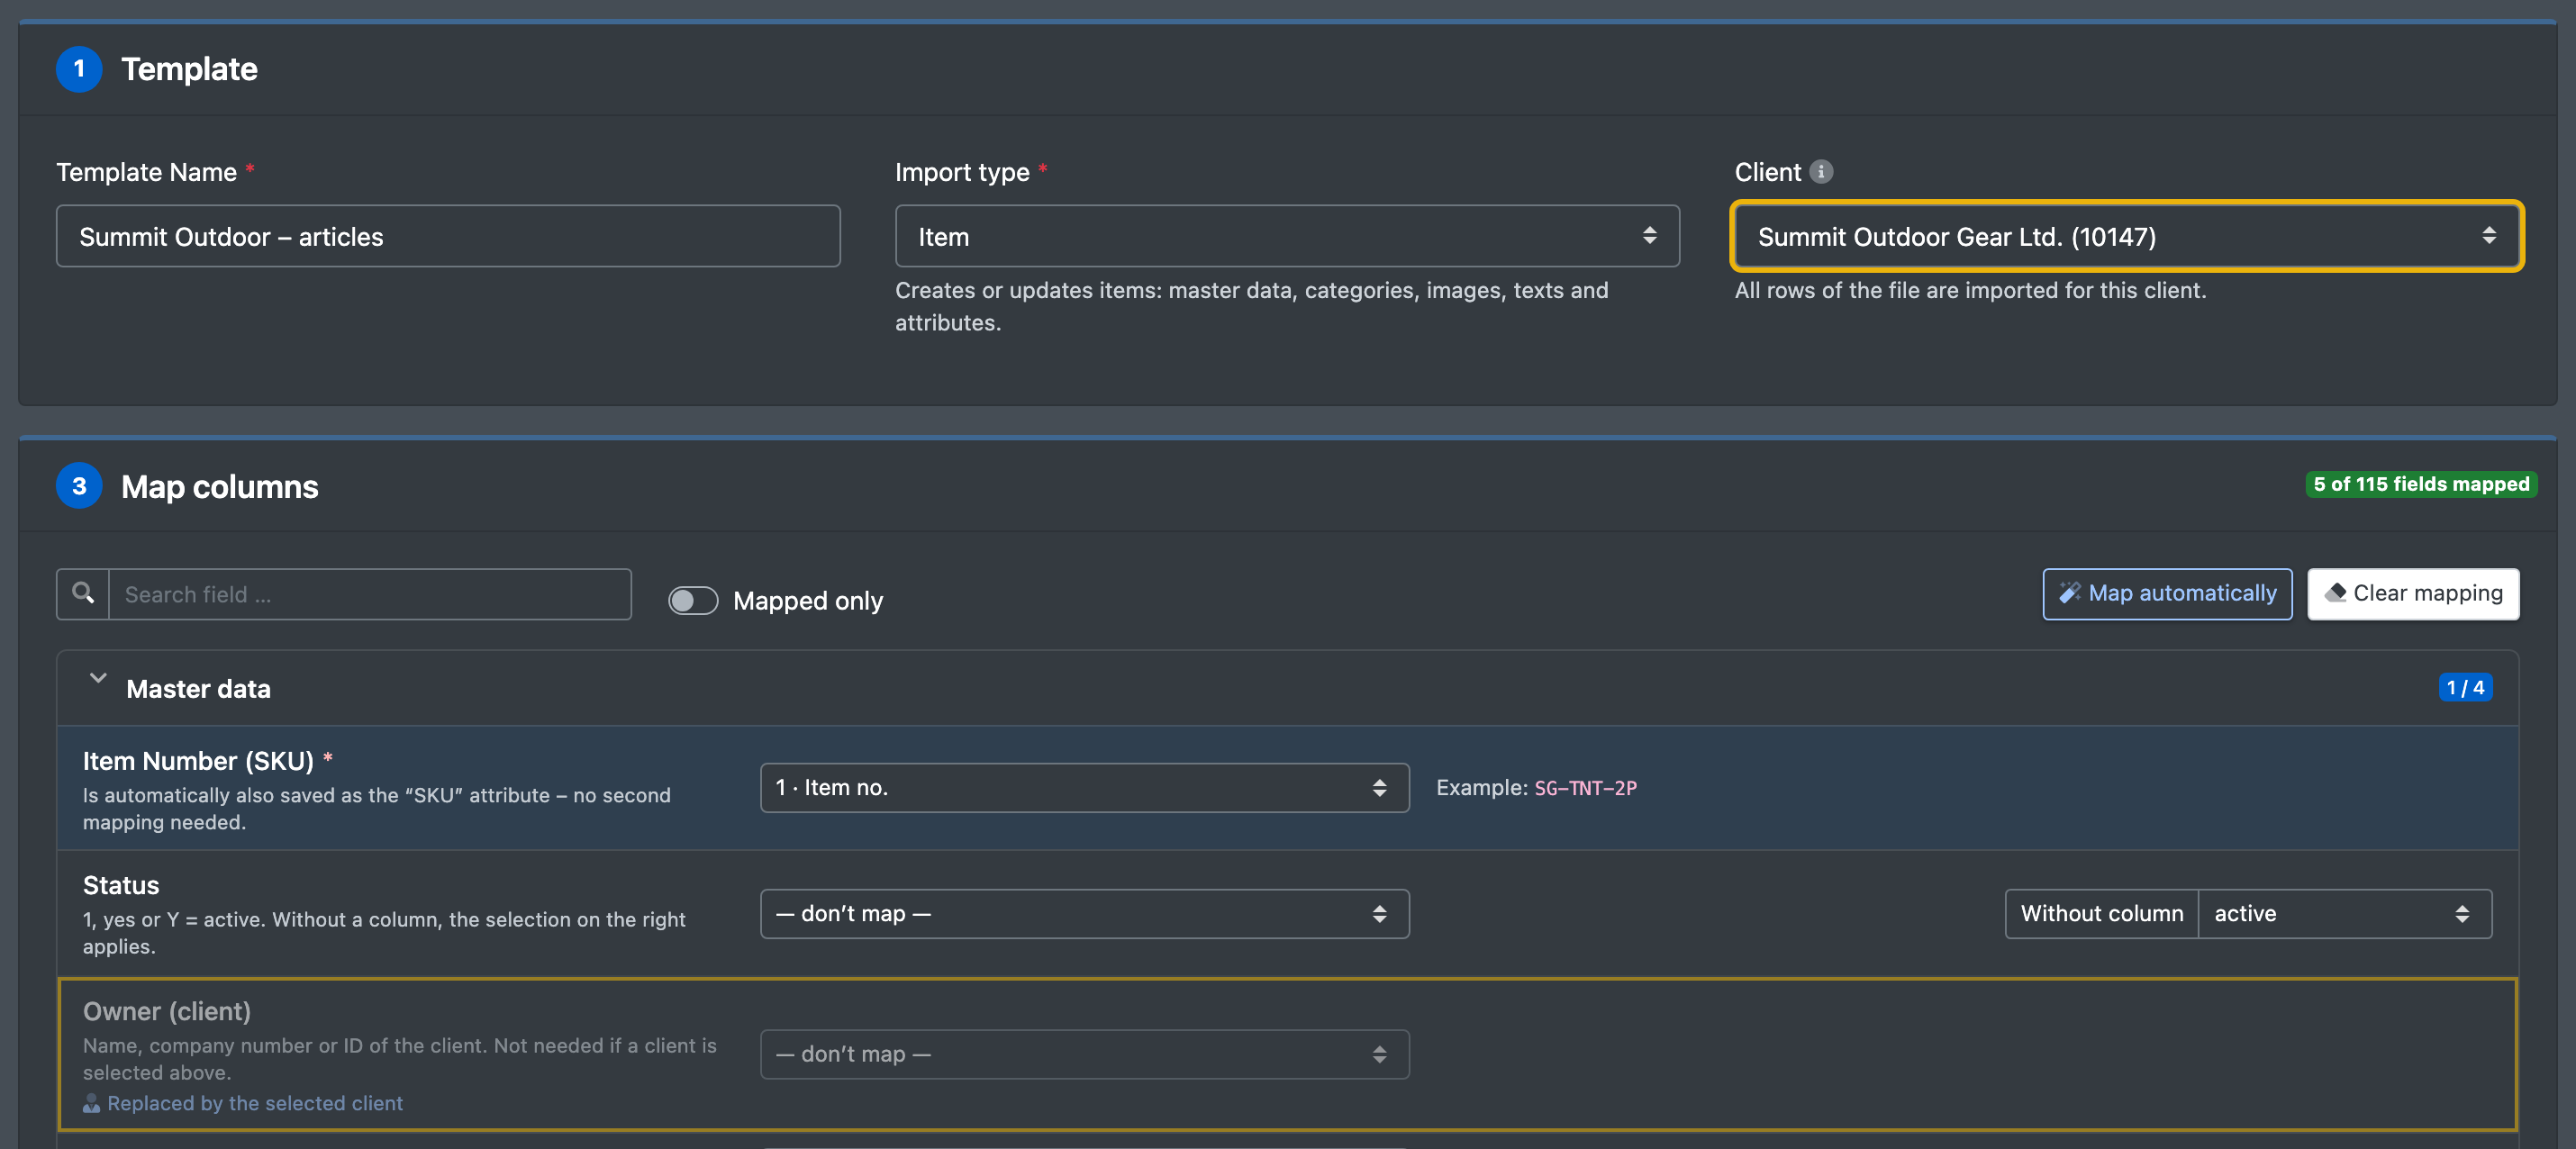Toggle the Mapped only switch
This screenshot has width=2576, height=1149.
[x=693, y=600]
